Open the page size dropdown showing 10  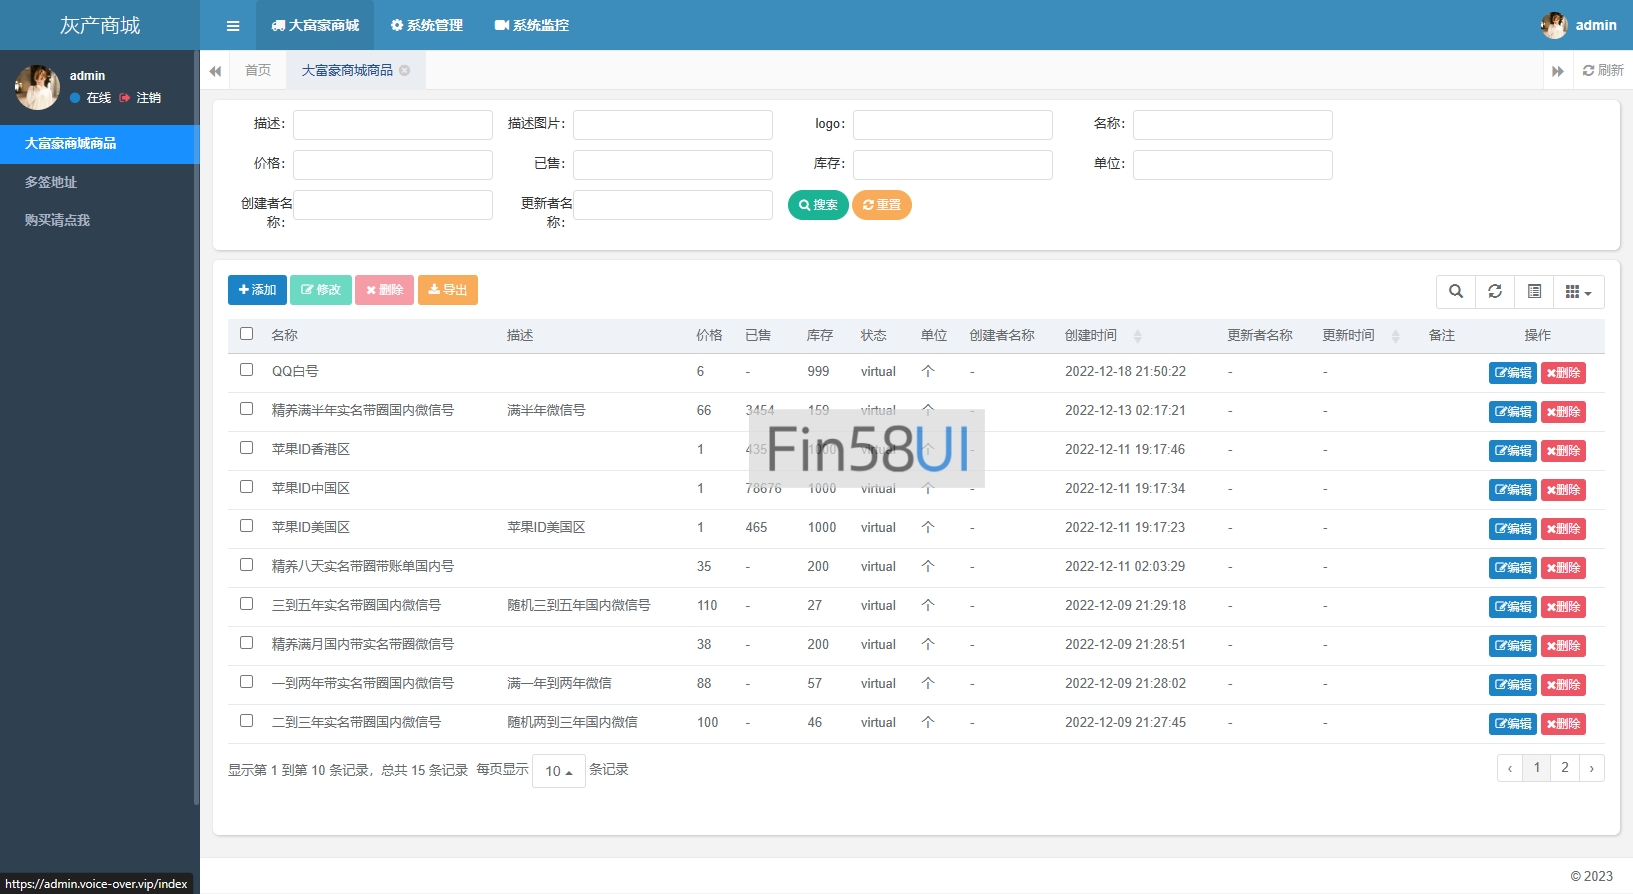pos(558,771)
